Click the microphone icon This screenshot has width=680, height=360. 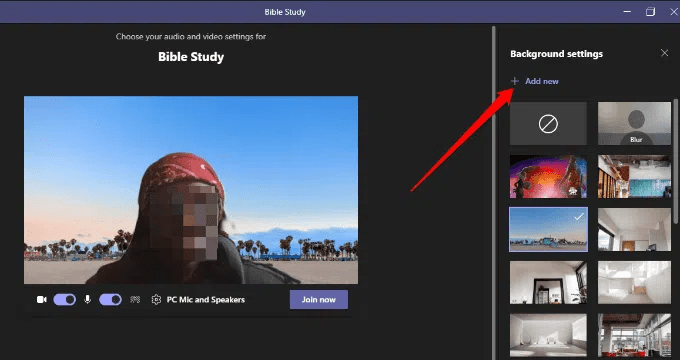(x=88, y=299)
